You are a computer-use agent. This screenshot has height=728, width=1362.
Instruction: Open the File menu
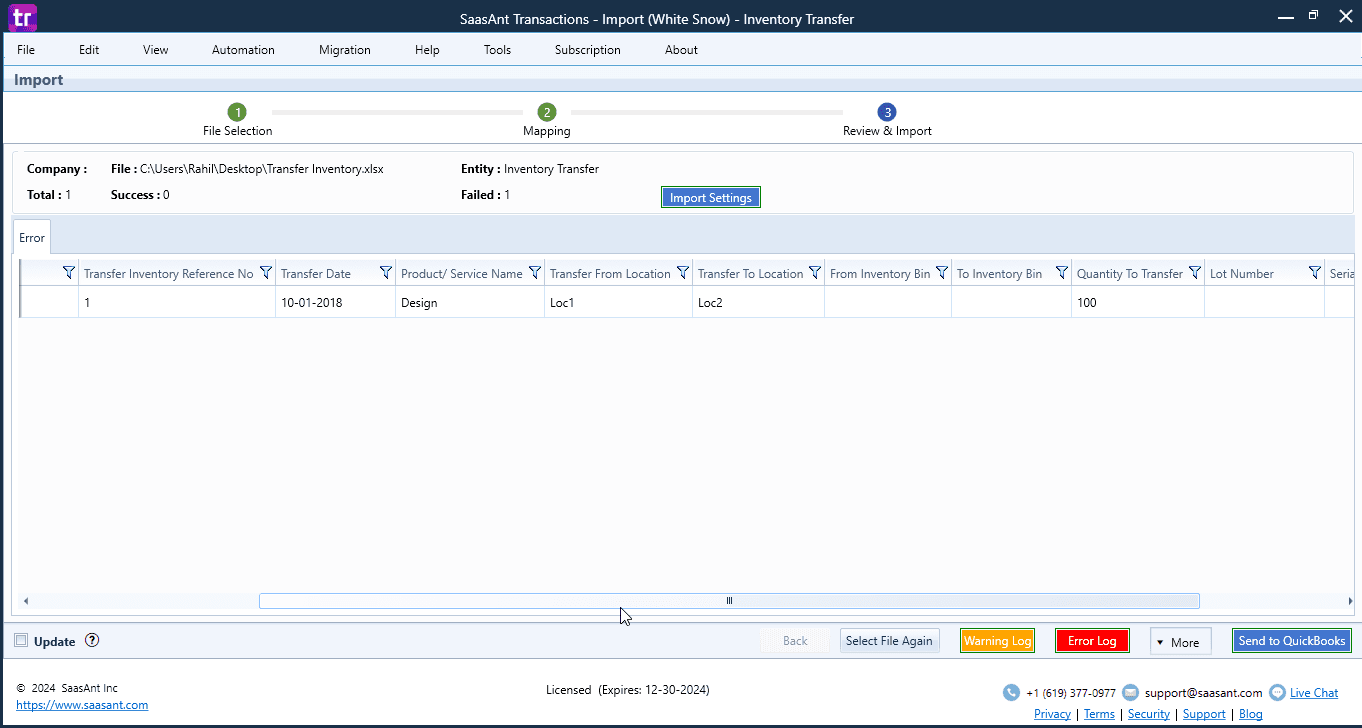(26, 50)
